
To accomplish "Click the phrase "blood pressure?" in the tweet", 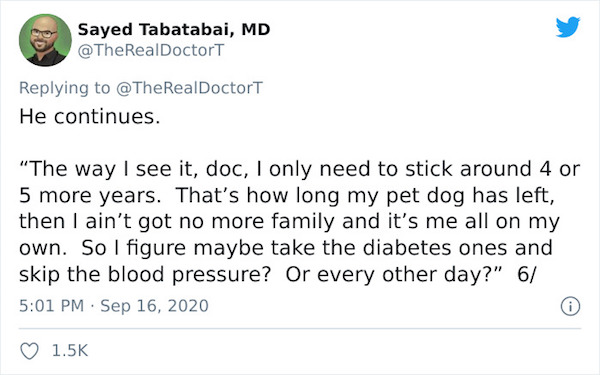I will [189, 275].
